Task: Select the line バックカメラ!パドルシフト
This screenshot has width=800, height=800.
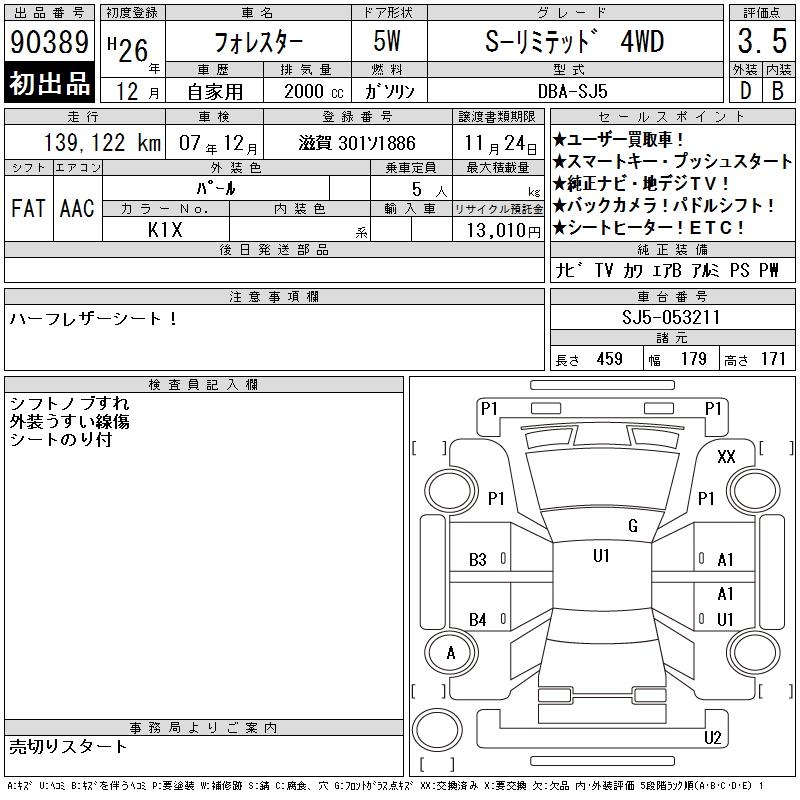Action: (664, 205)
